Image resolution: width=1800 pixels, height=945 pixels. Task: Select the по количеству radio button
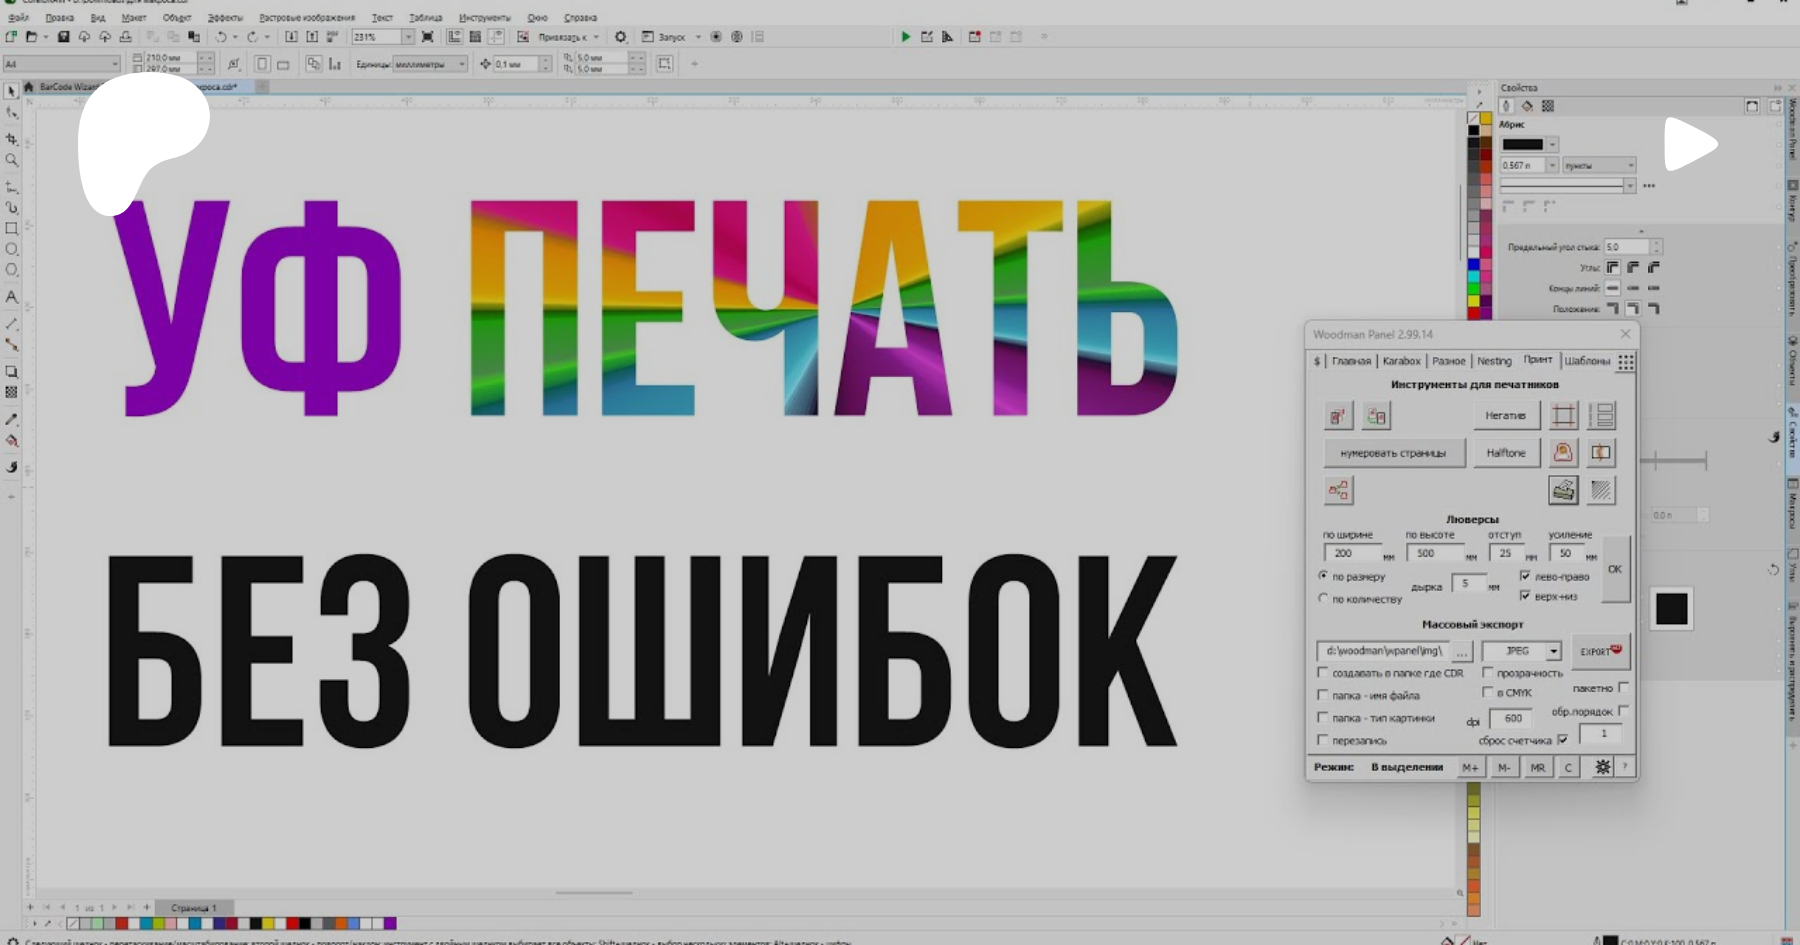click(x=1323, y=598)
